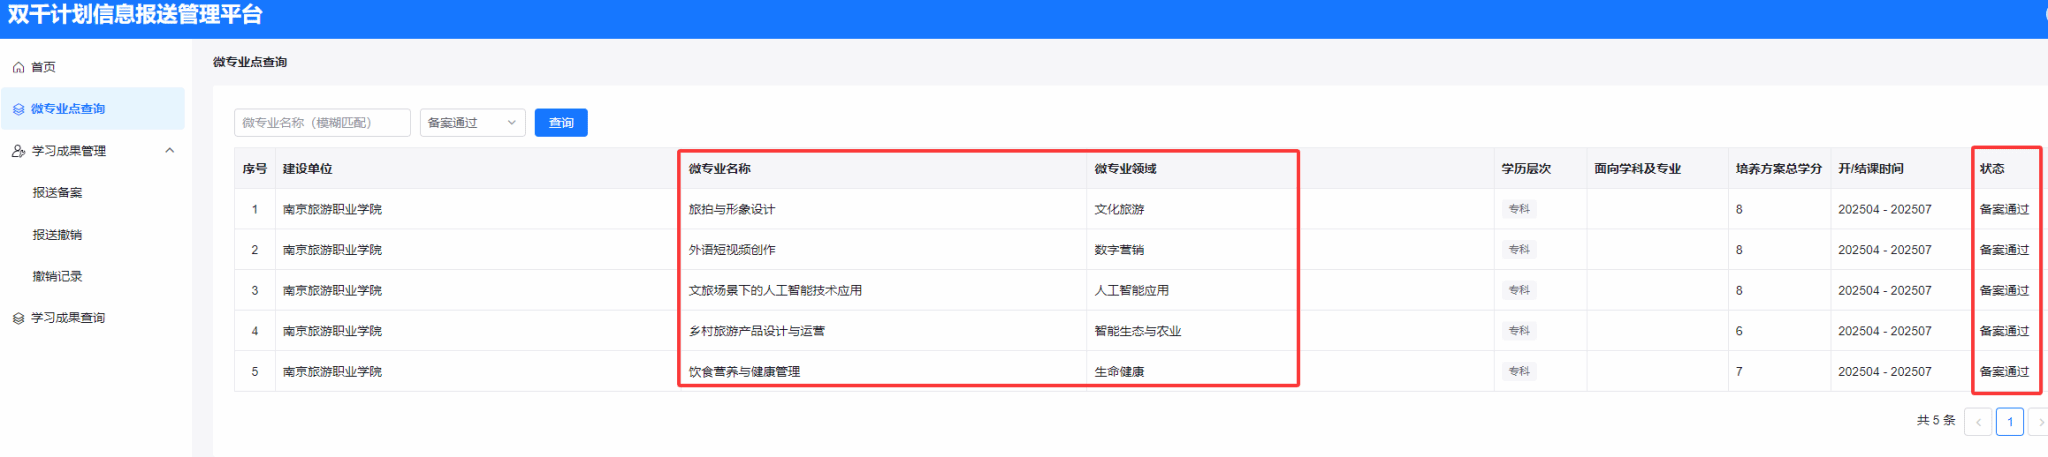Open 报送备案 menu item

coord(57,193)
